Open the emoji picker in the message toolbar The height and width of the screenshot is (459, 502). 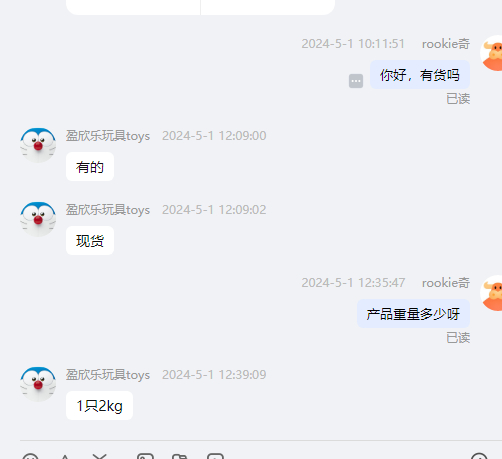[x=30, y=457]
